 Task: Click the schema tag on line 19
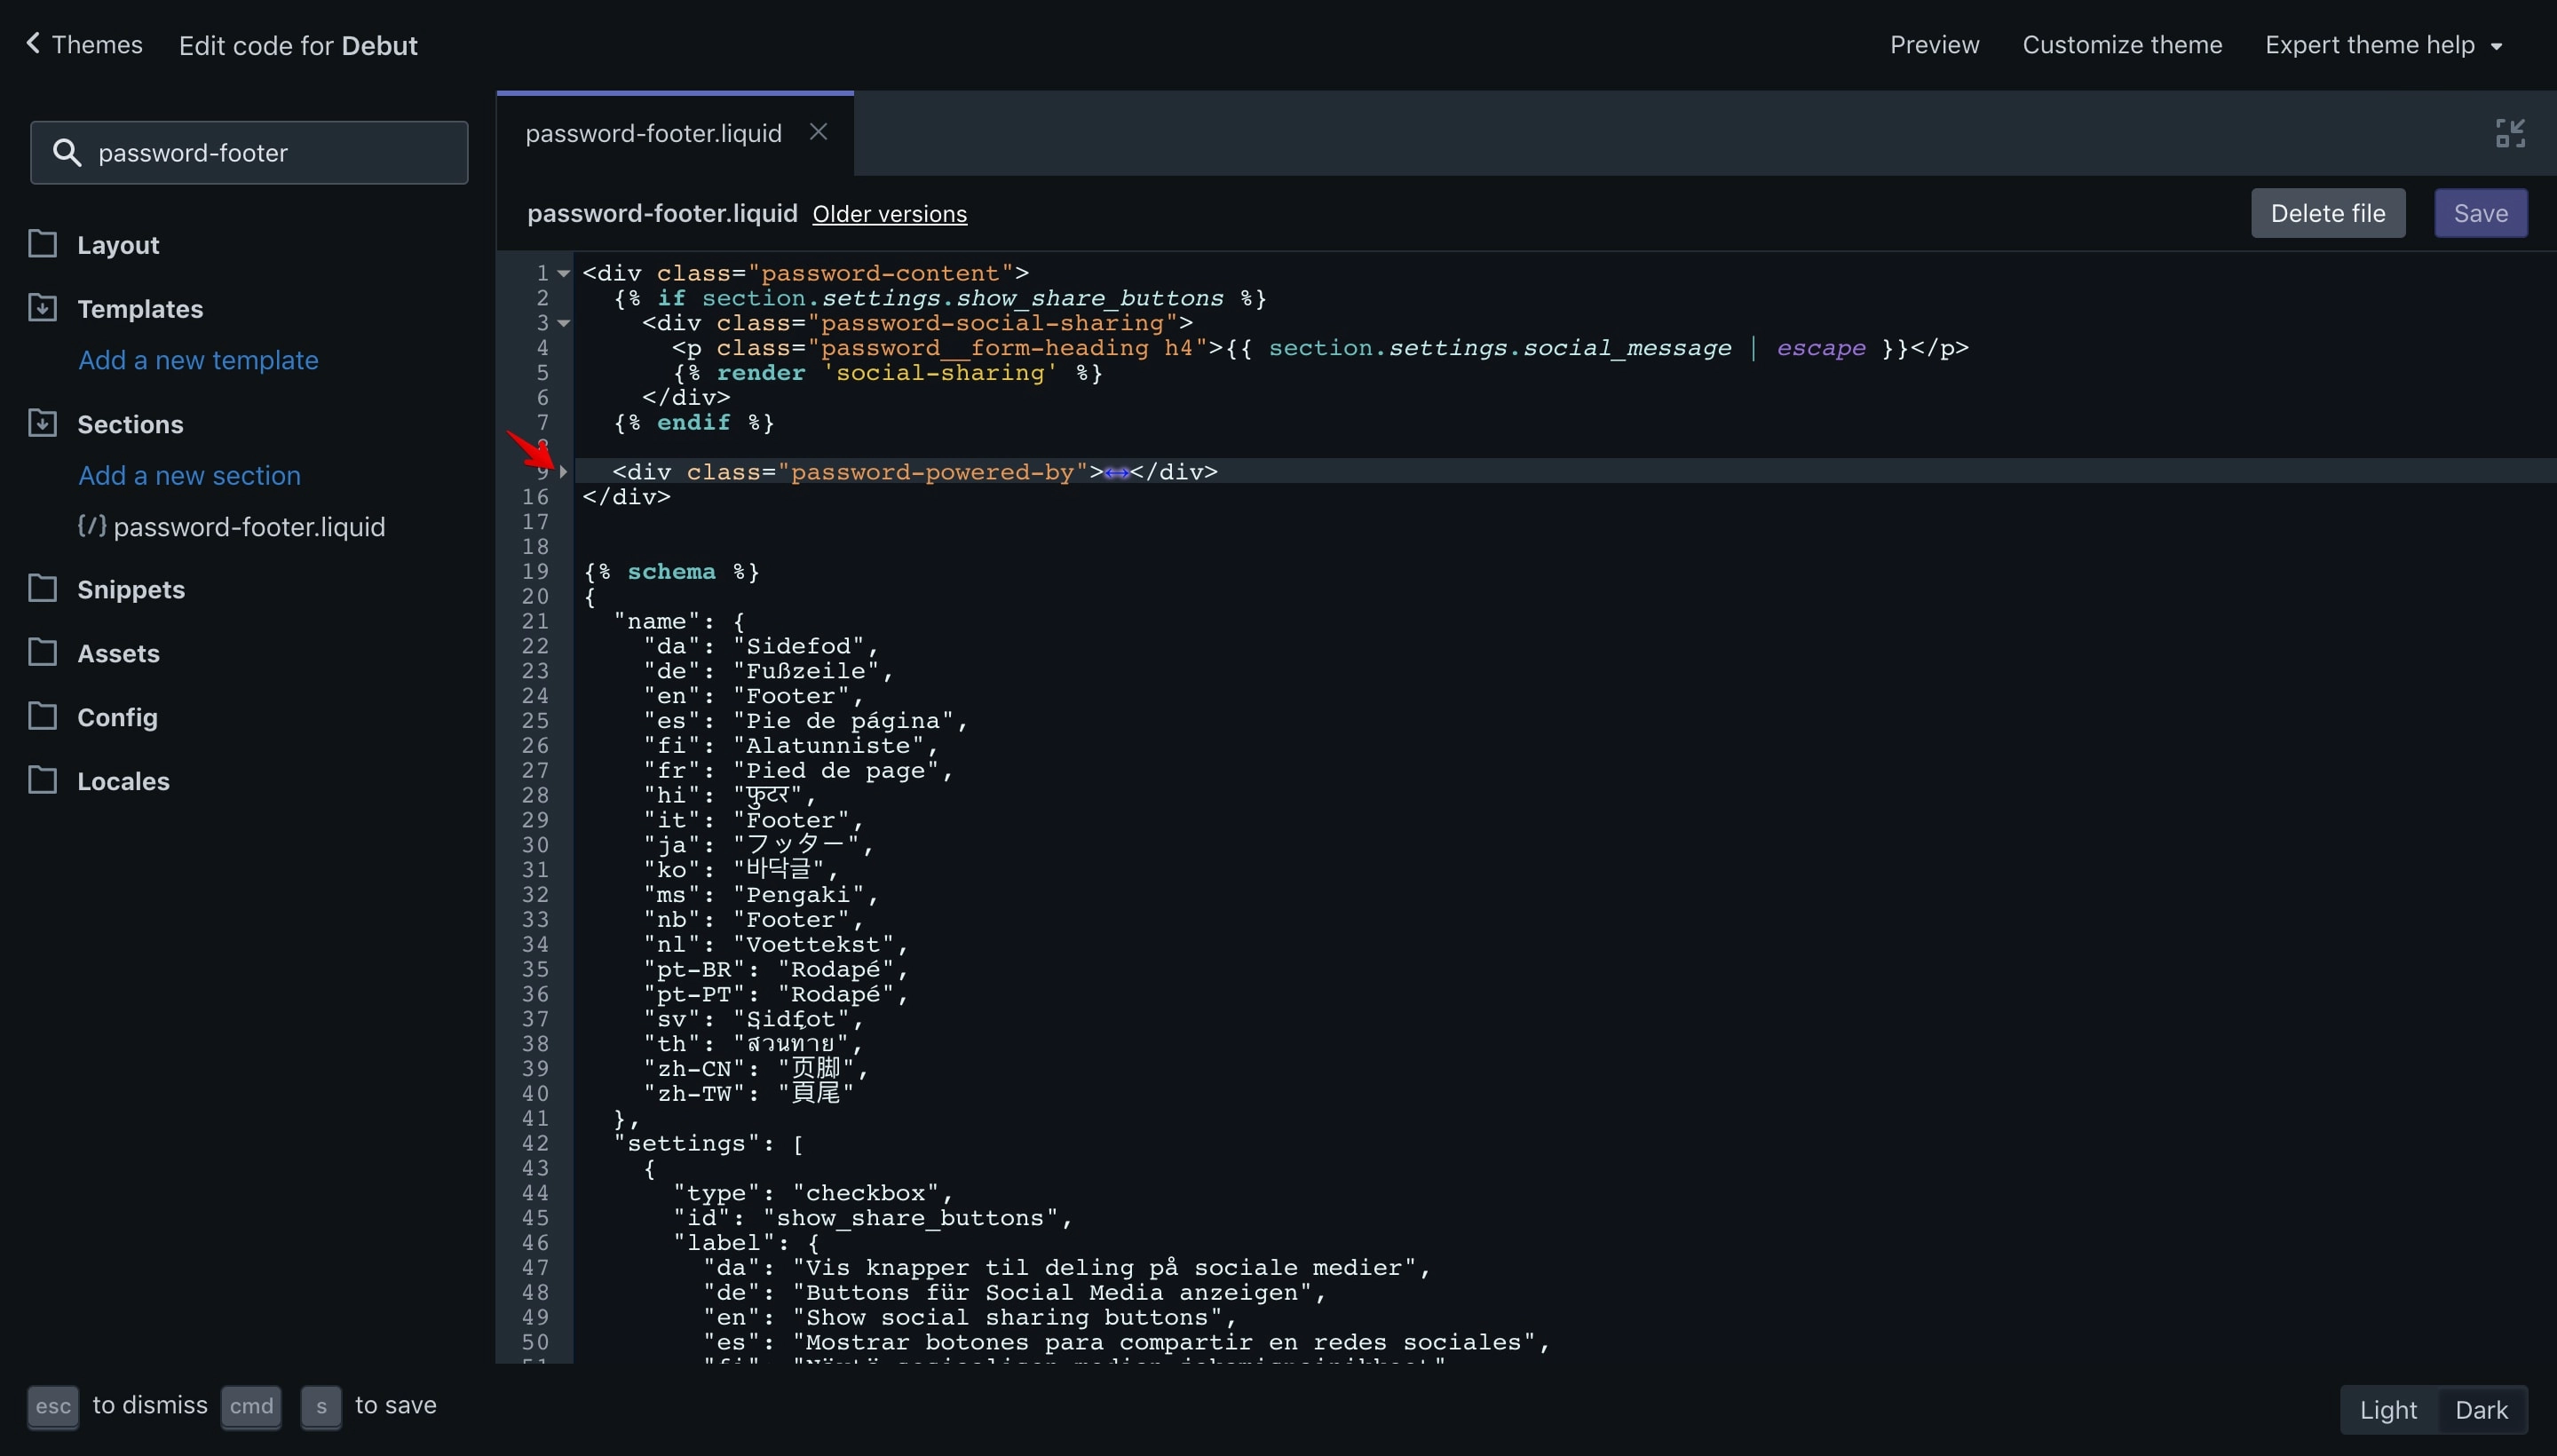point(671,571)
